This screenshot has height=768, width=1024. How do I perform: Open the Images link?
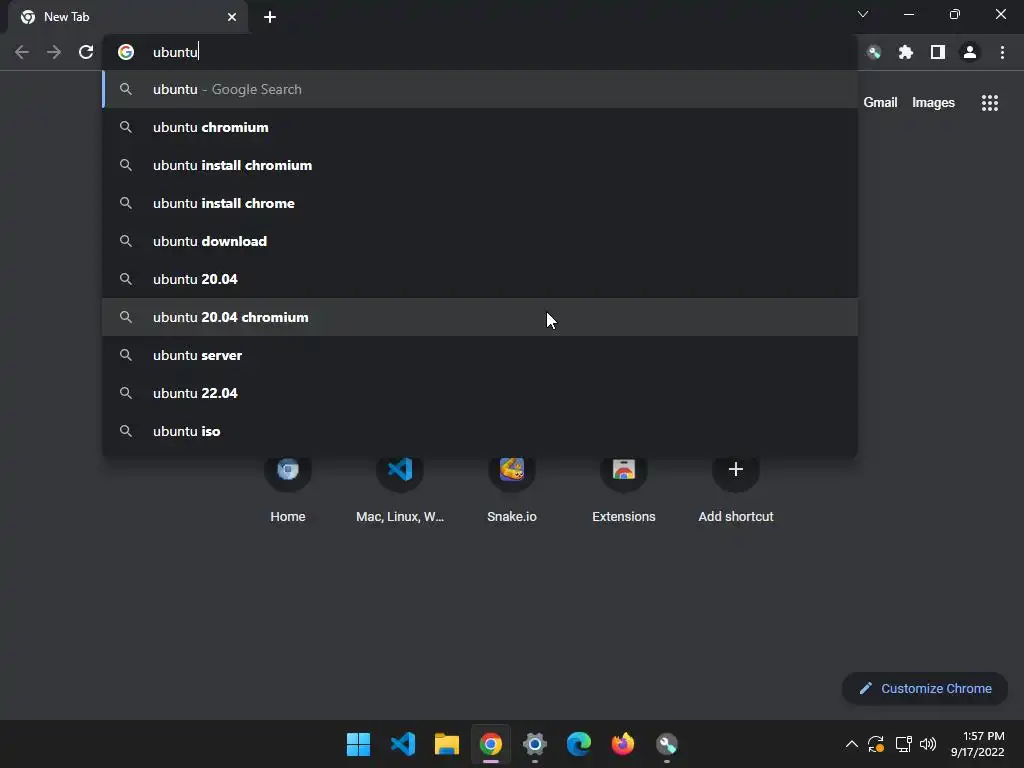(933, 103)
